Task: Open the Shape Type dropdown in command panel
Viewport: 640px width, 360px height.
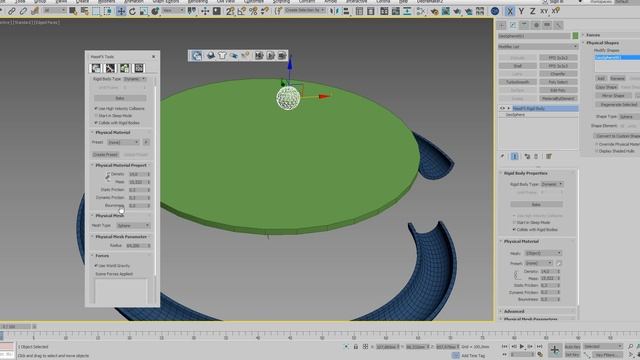Action: 629,117
